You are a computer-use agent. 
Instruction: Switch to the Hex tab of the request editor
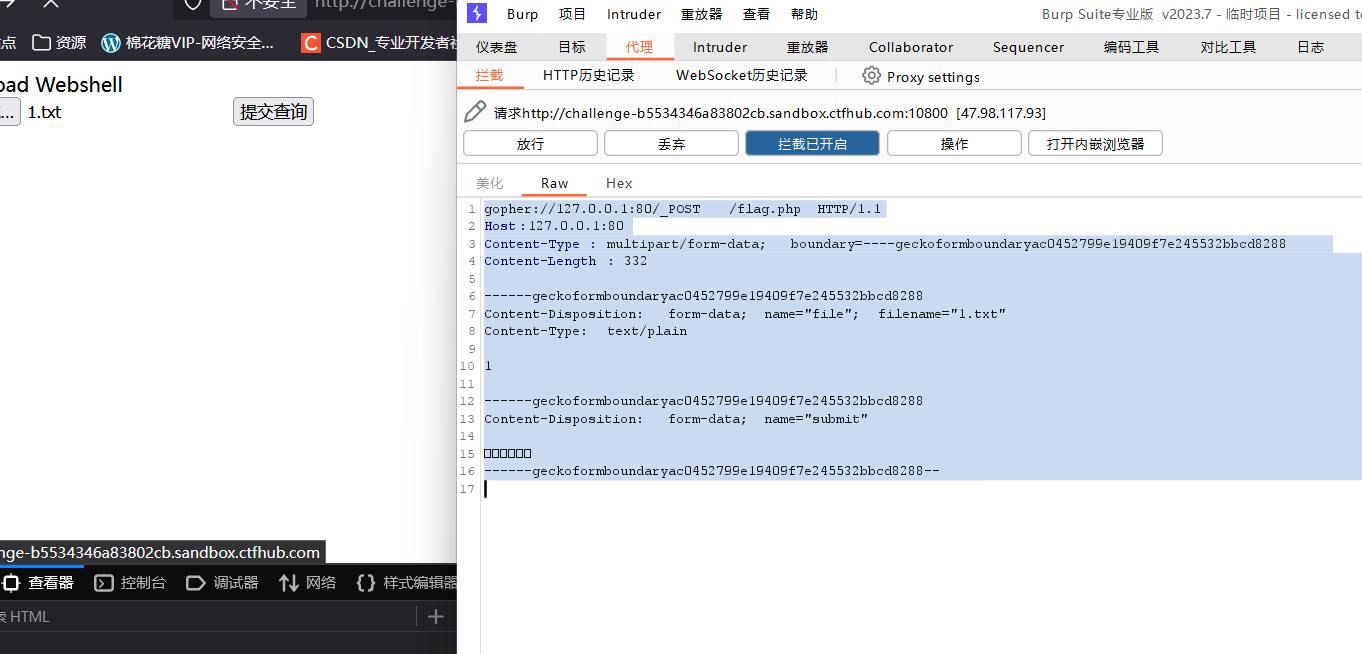pyautogui.click(x=618, y=183)
